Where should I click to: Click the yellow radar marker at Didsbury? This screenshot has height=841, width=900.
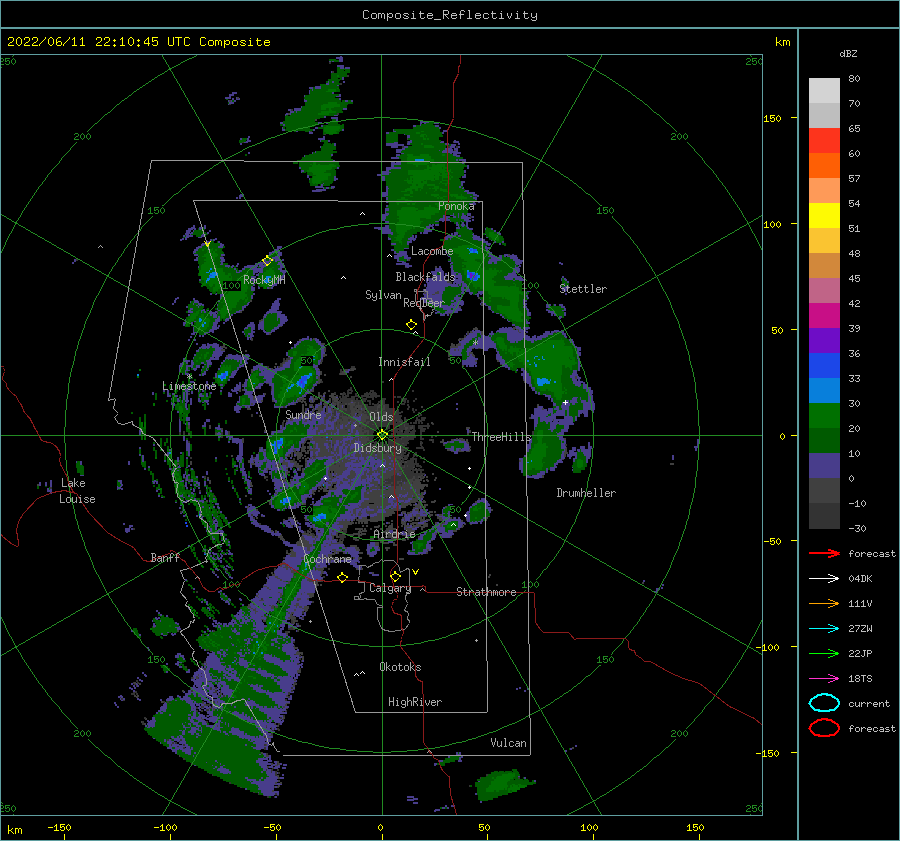[x=382, y=435]
